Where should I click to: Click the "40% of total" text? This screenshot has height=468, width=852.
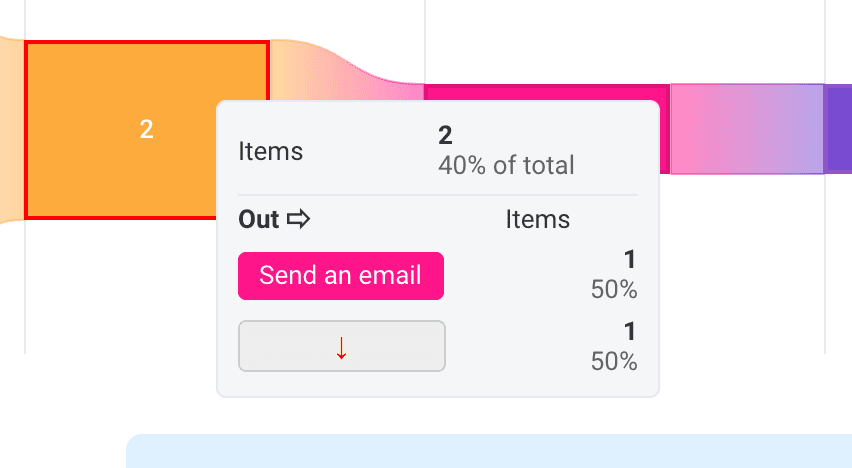(506, 165)
